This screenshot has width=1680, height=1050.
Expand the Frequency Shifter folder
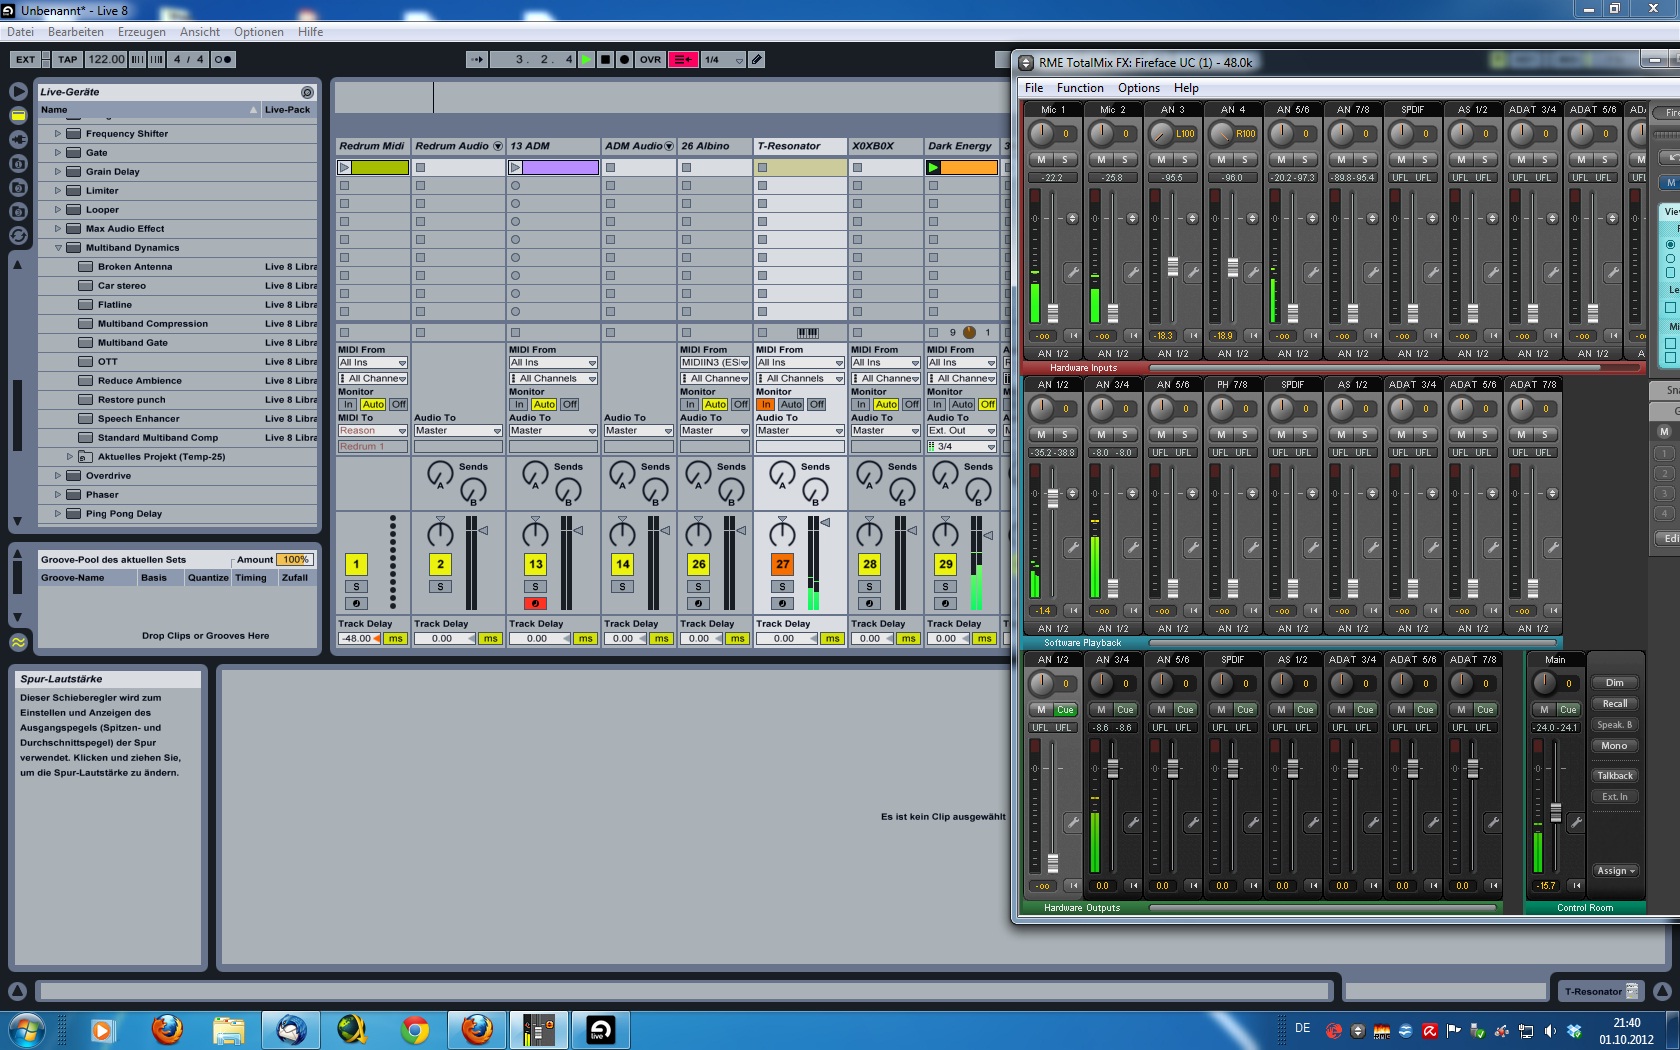[57, 133]
